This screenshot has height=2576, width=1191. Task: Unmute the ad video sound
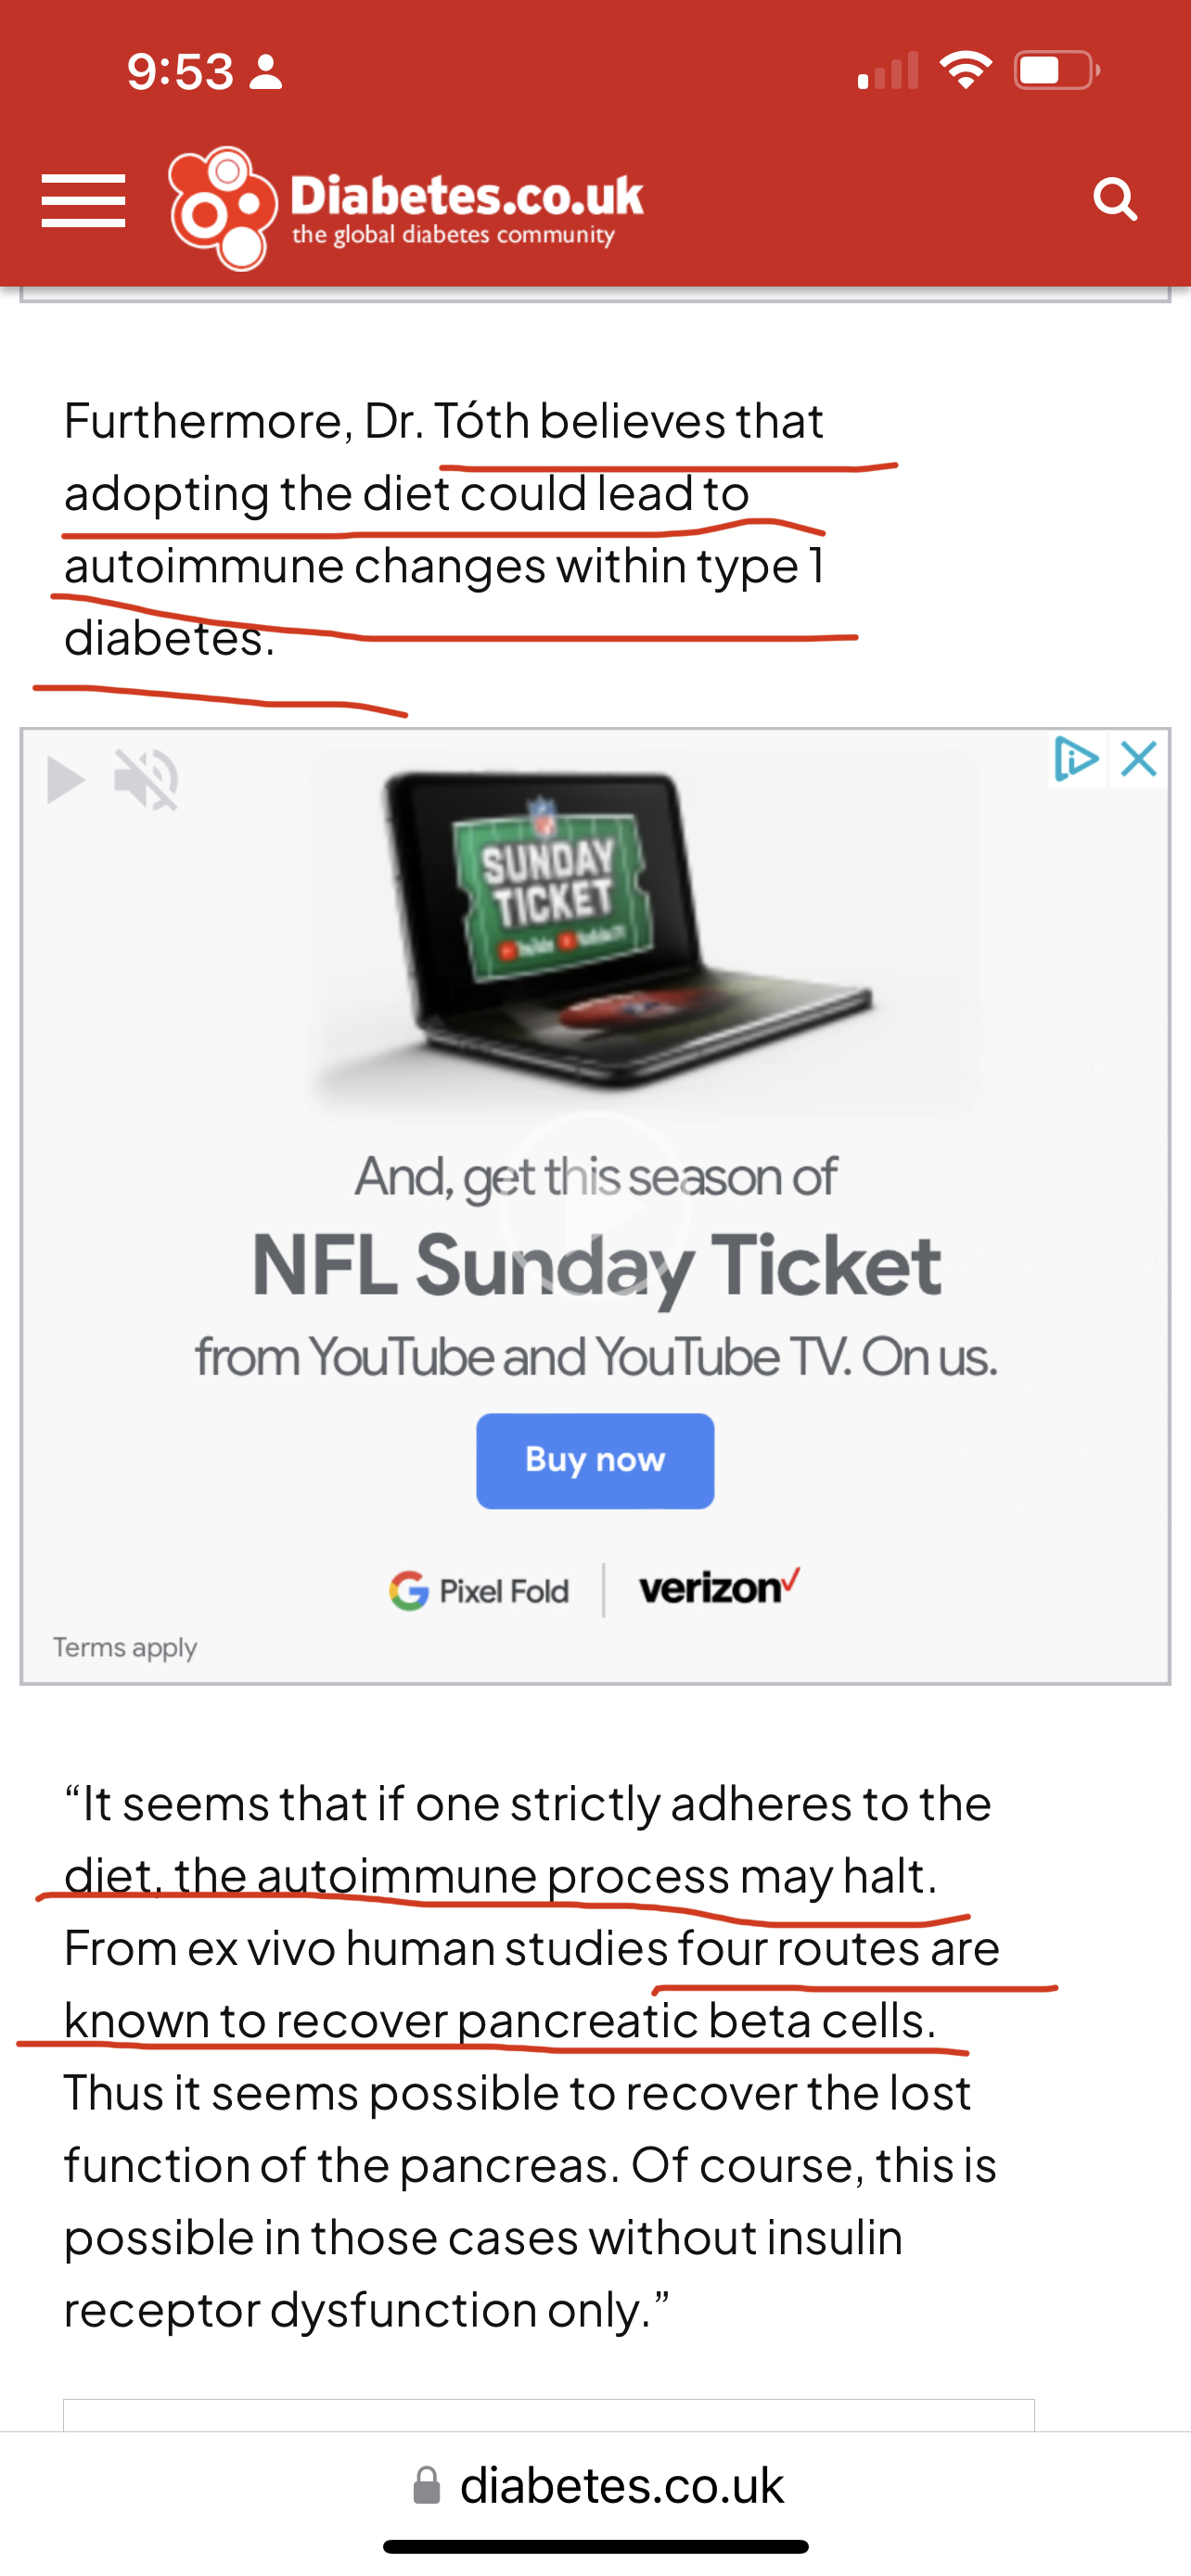[x=146, y=780]
